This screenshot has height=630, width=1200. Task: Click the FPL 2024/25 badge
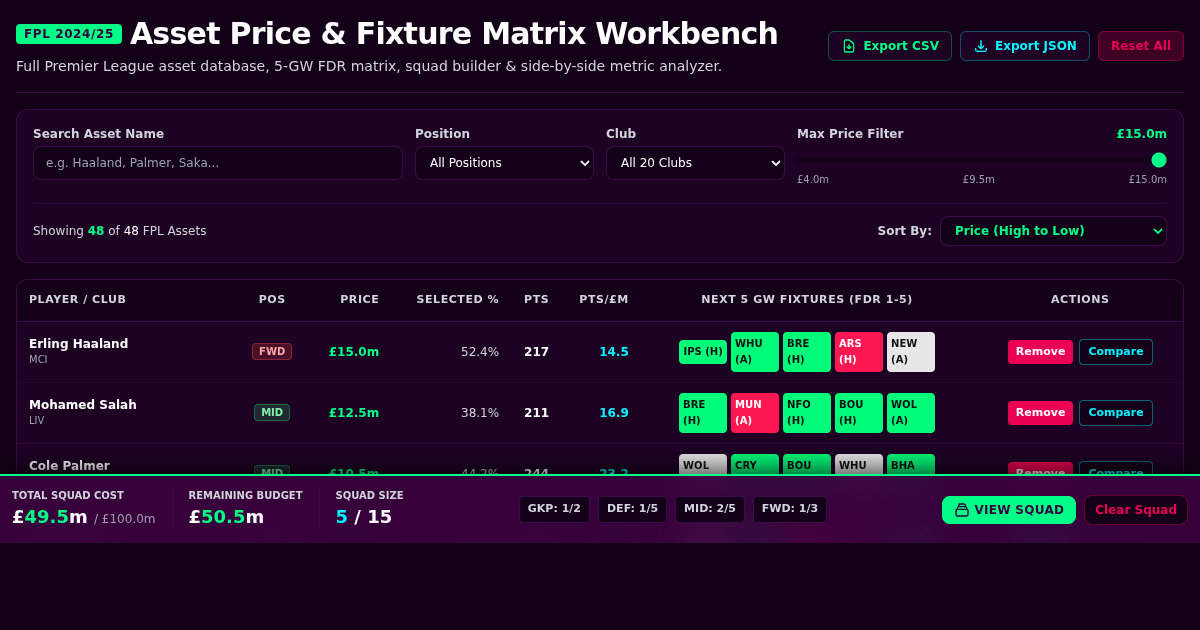(x=69, y=34)
